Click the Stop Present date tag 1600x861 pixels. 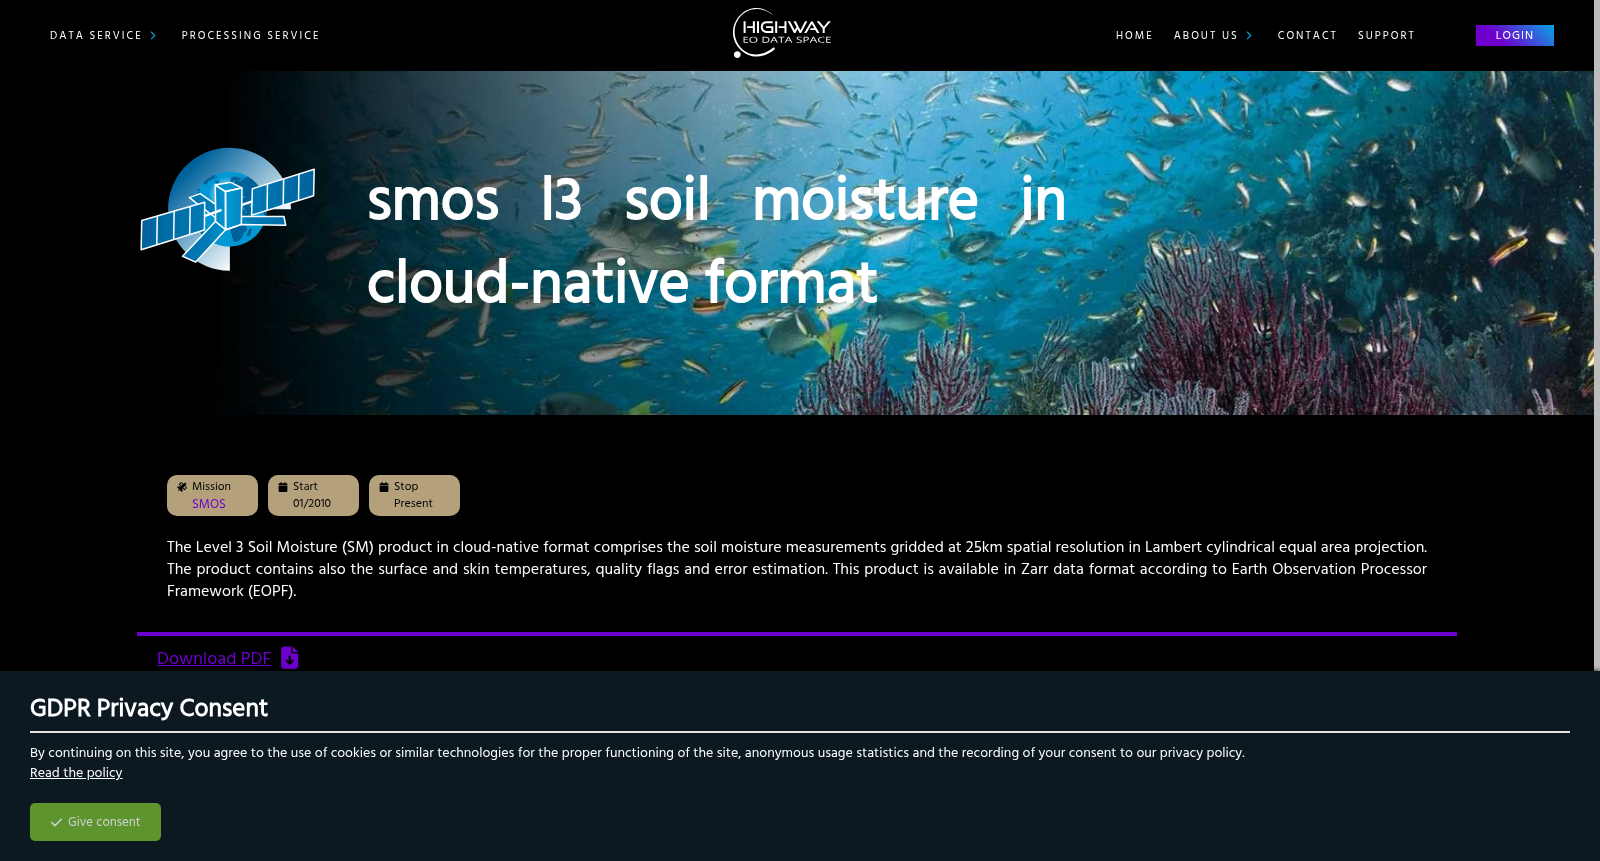[x=414, y=495]
